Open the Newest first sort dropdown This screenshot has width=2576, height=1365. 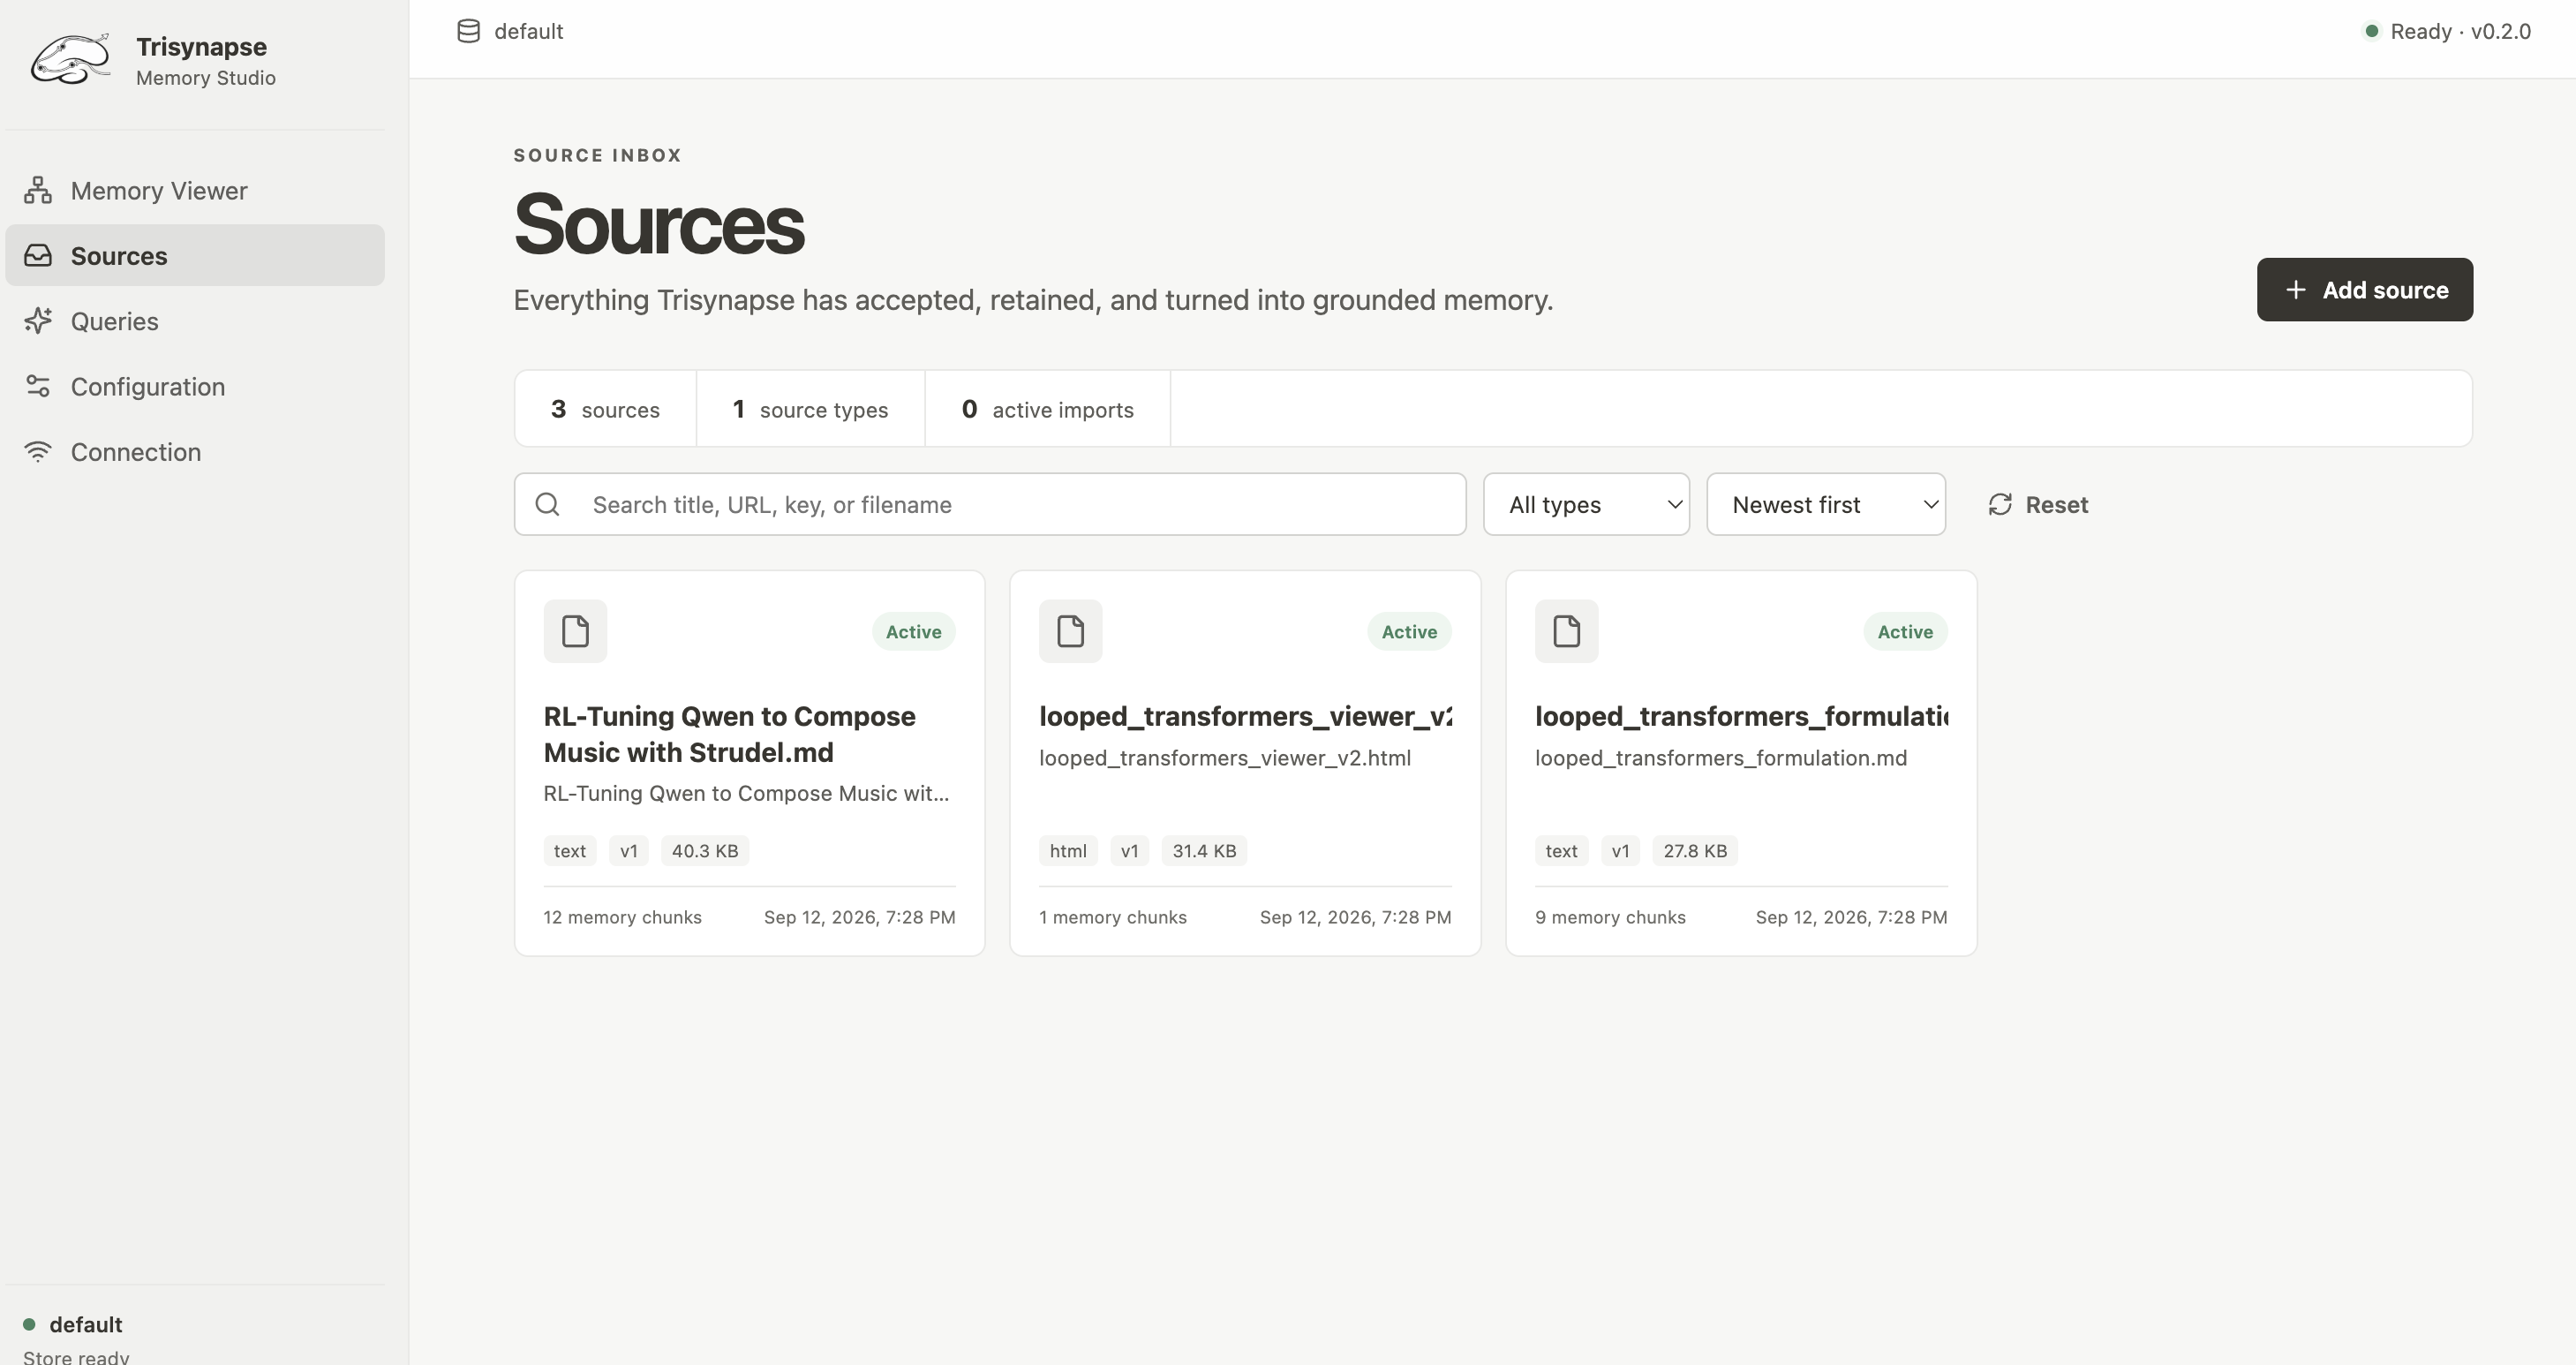pyautogui.click(x=1825, y=504)
